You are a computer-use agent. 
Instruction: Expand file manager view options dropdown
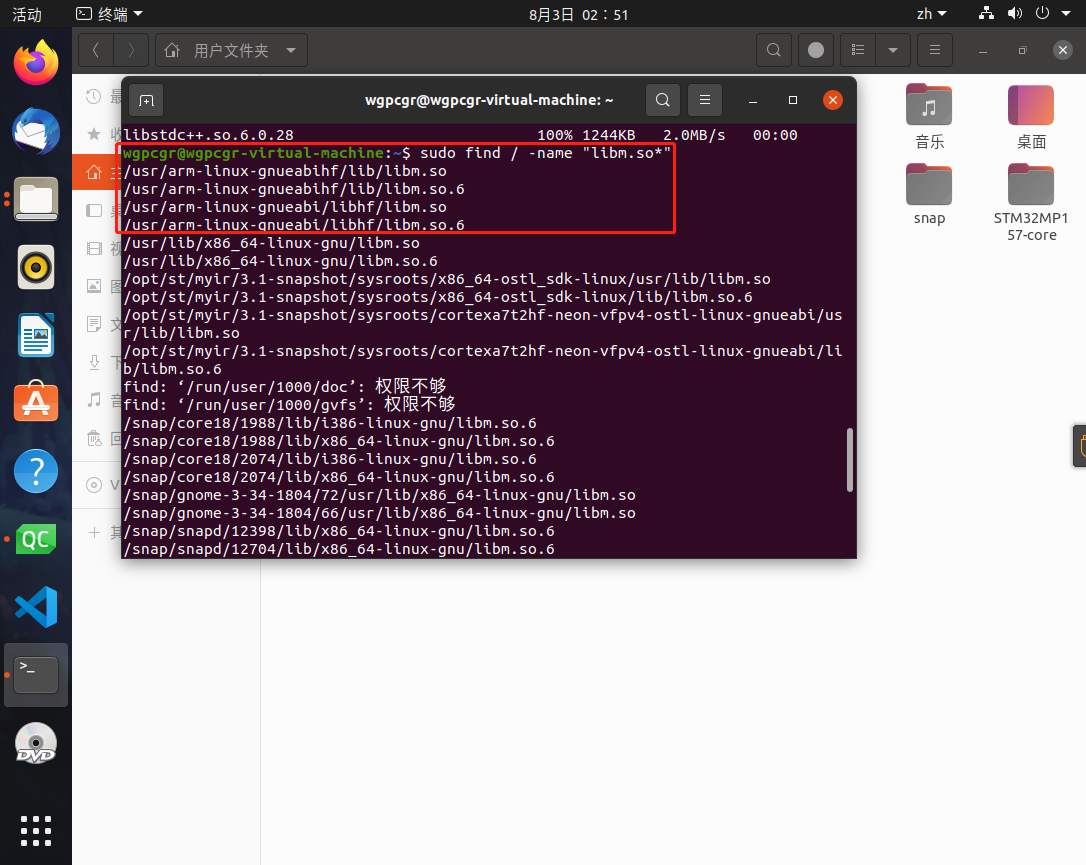pos(893,50)
